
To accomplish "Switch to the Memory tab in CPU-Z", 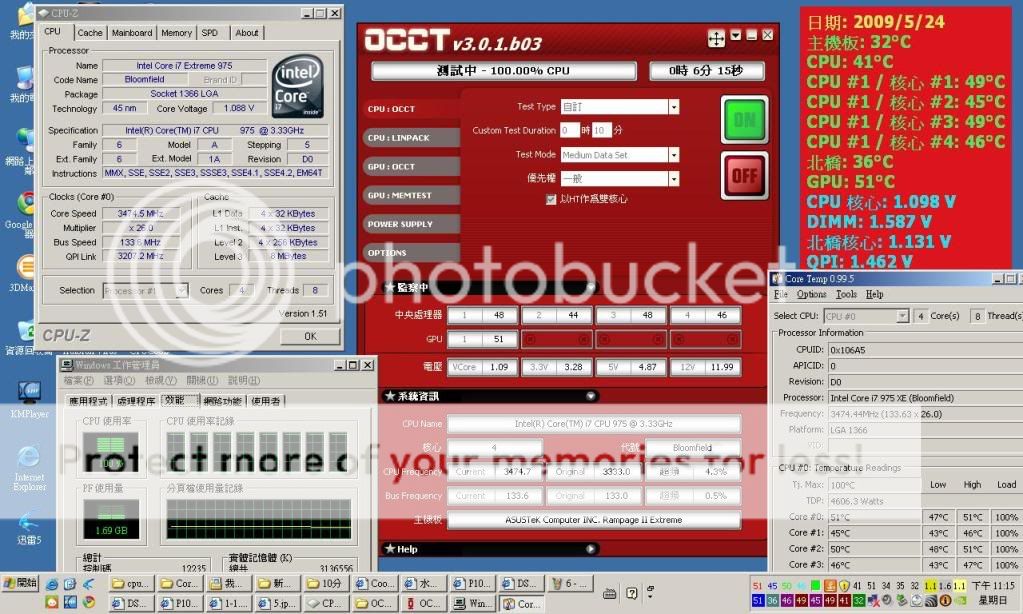I will (176, 33).
